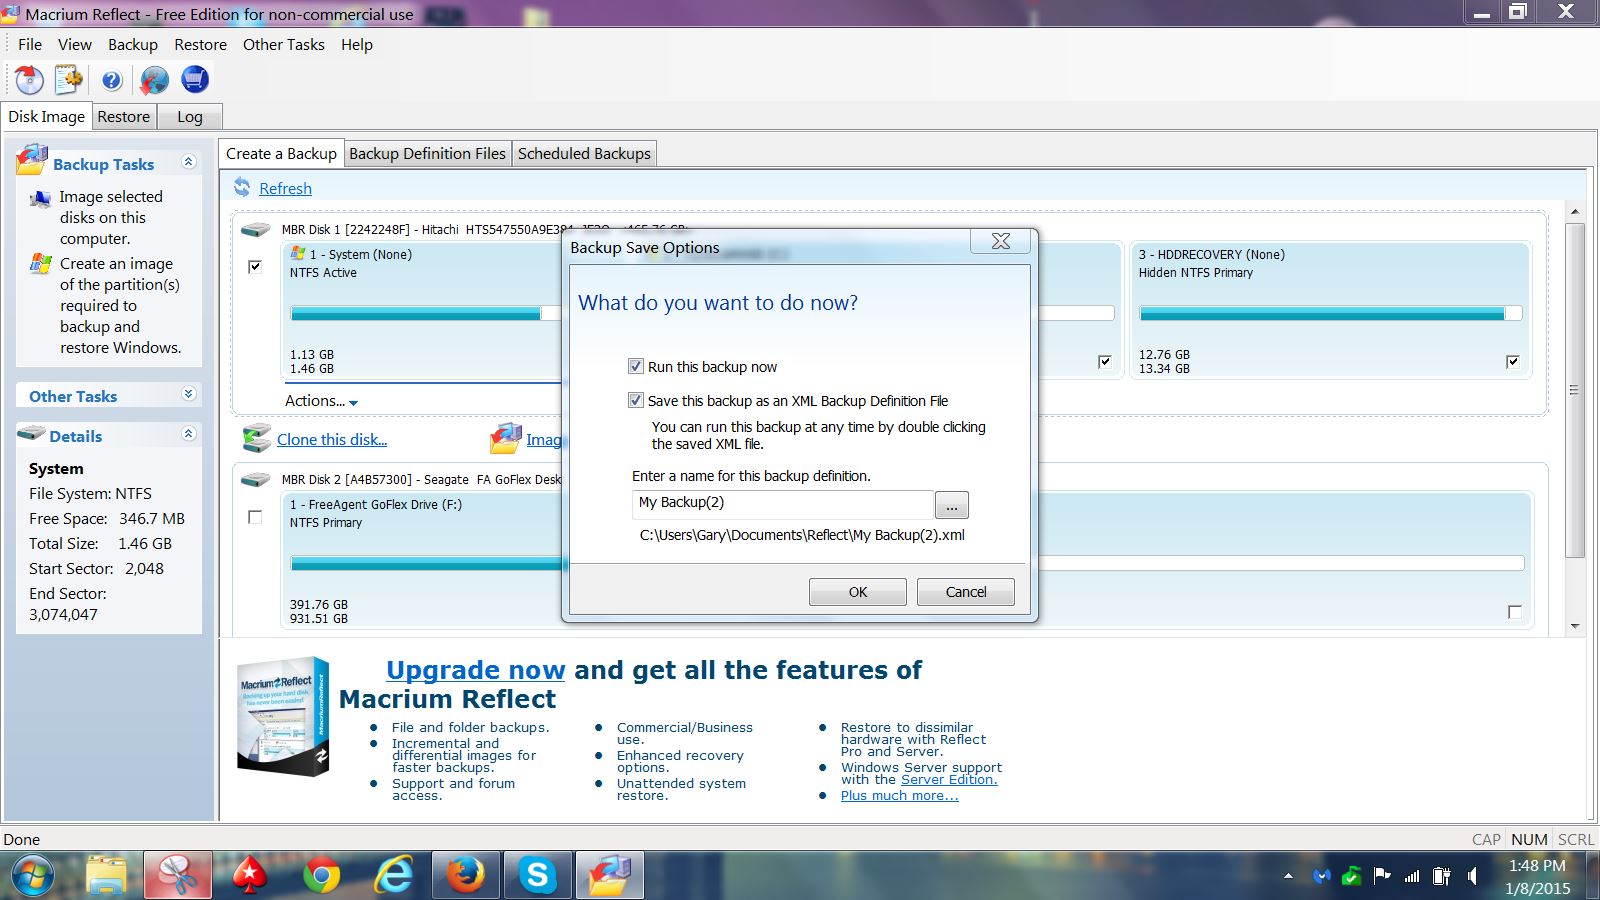Click the MBR Disk 1 Hitachi drive icon

(256, 229)
